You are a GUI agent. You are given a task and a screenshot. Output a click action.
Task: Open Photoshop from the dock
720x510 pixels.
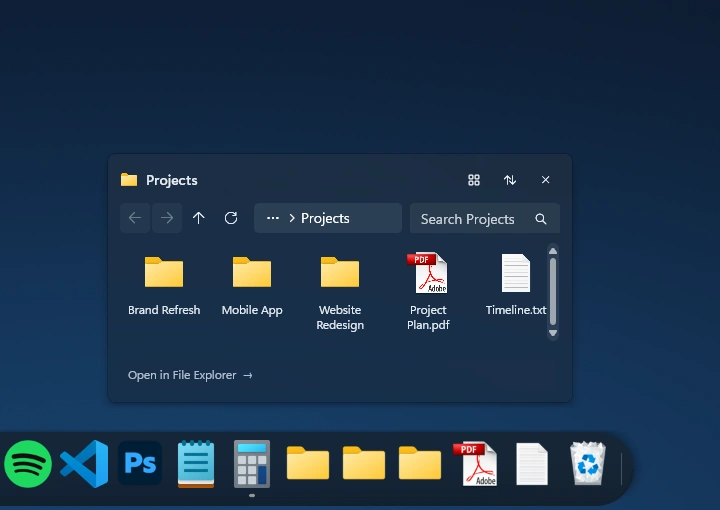[x=140, y=463]
